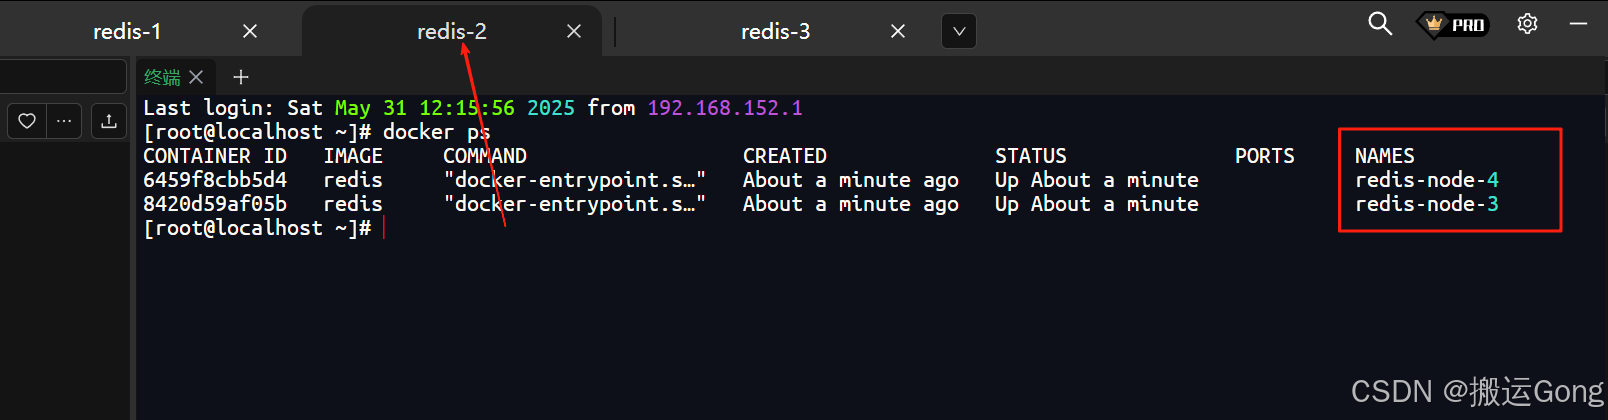Click the CREATED column header
The image size is (1608, 420).
point(785,156)
